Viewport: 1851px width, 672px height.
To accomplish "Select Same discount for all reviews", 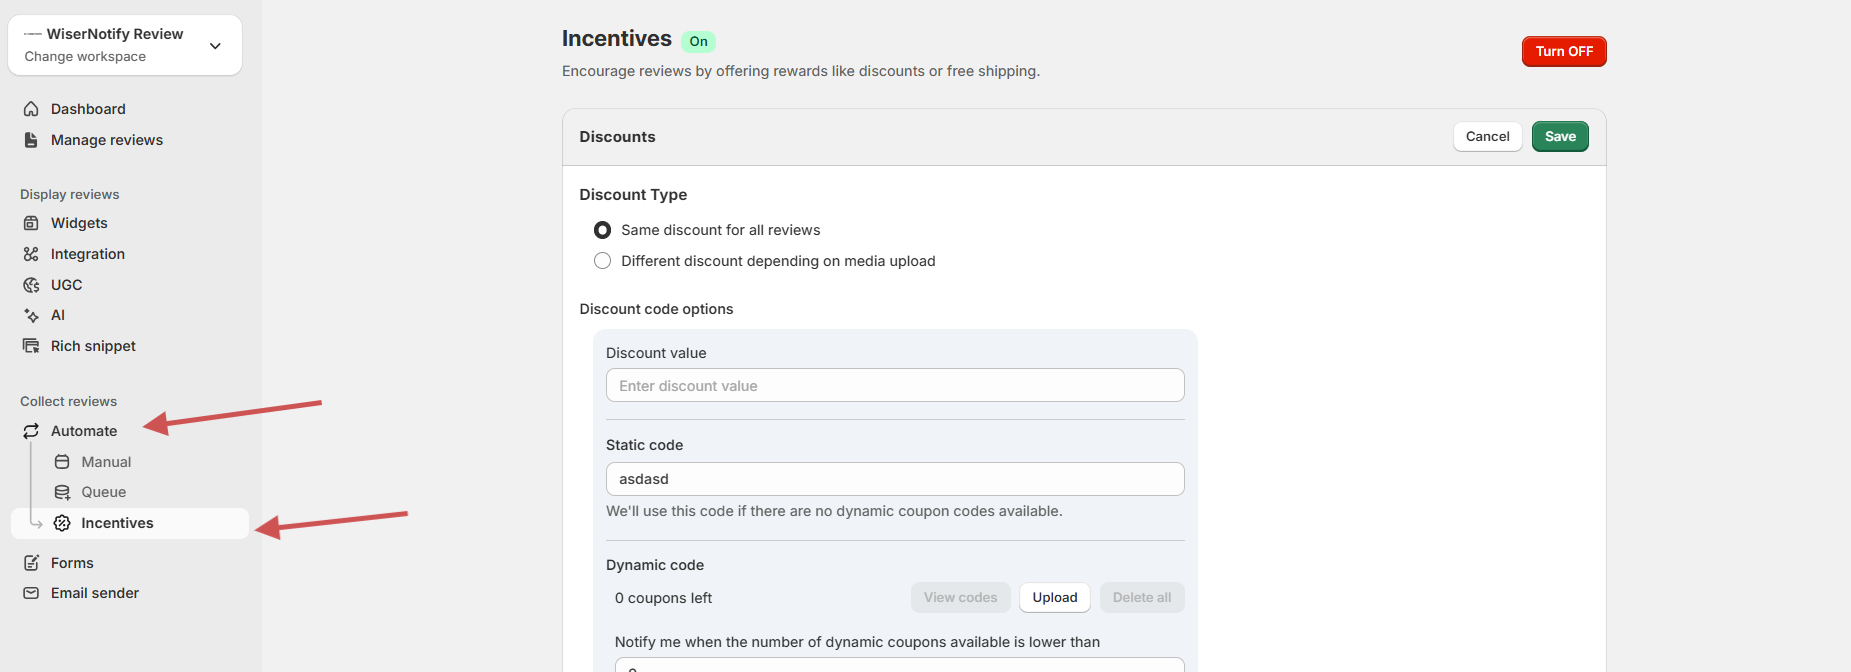I will pos(602,230).
